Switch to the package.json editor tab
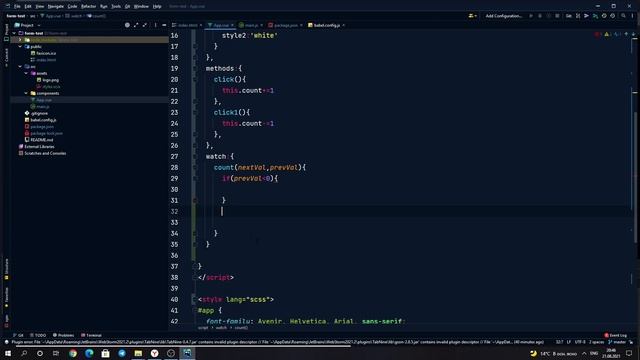 click(285, 25)
